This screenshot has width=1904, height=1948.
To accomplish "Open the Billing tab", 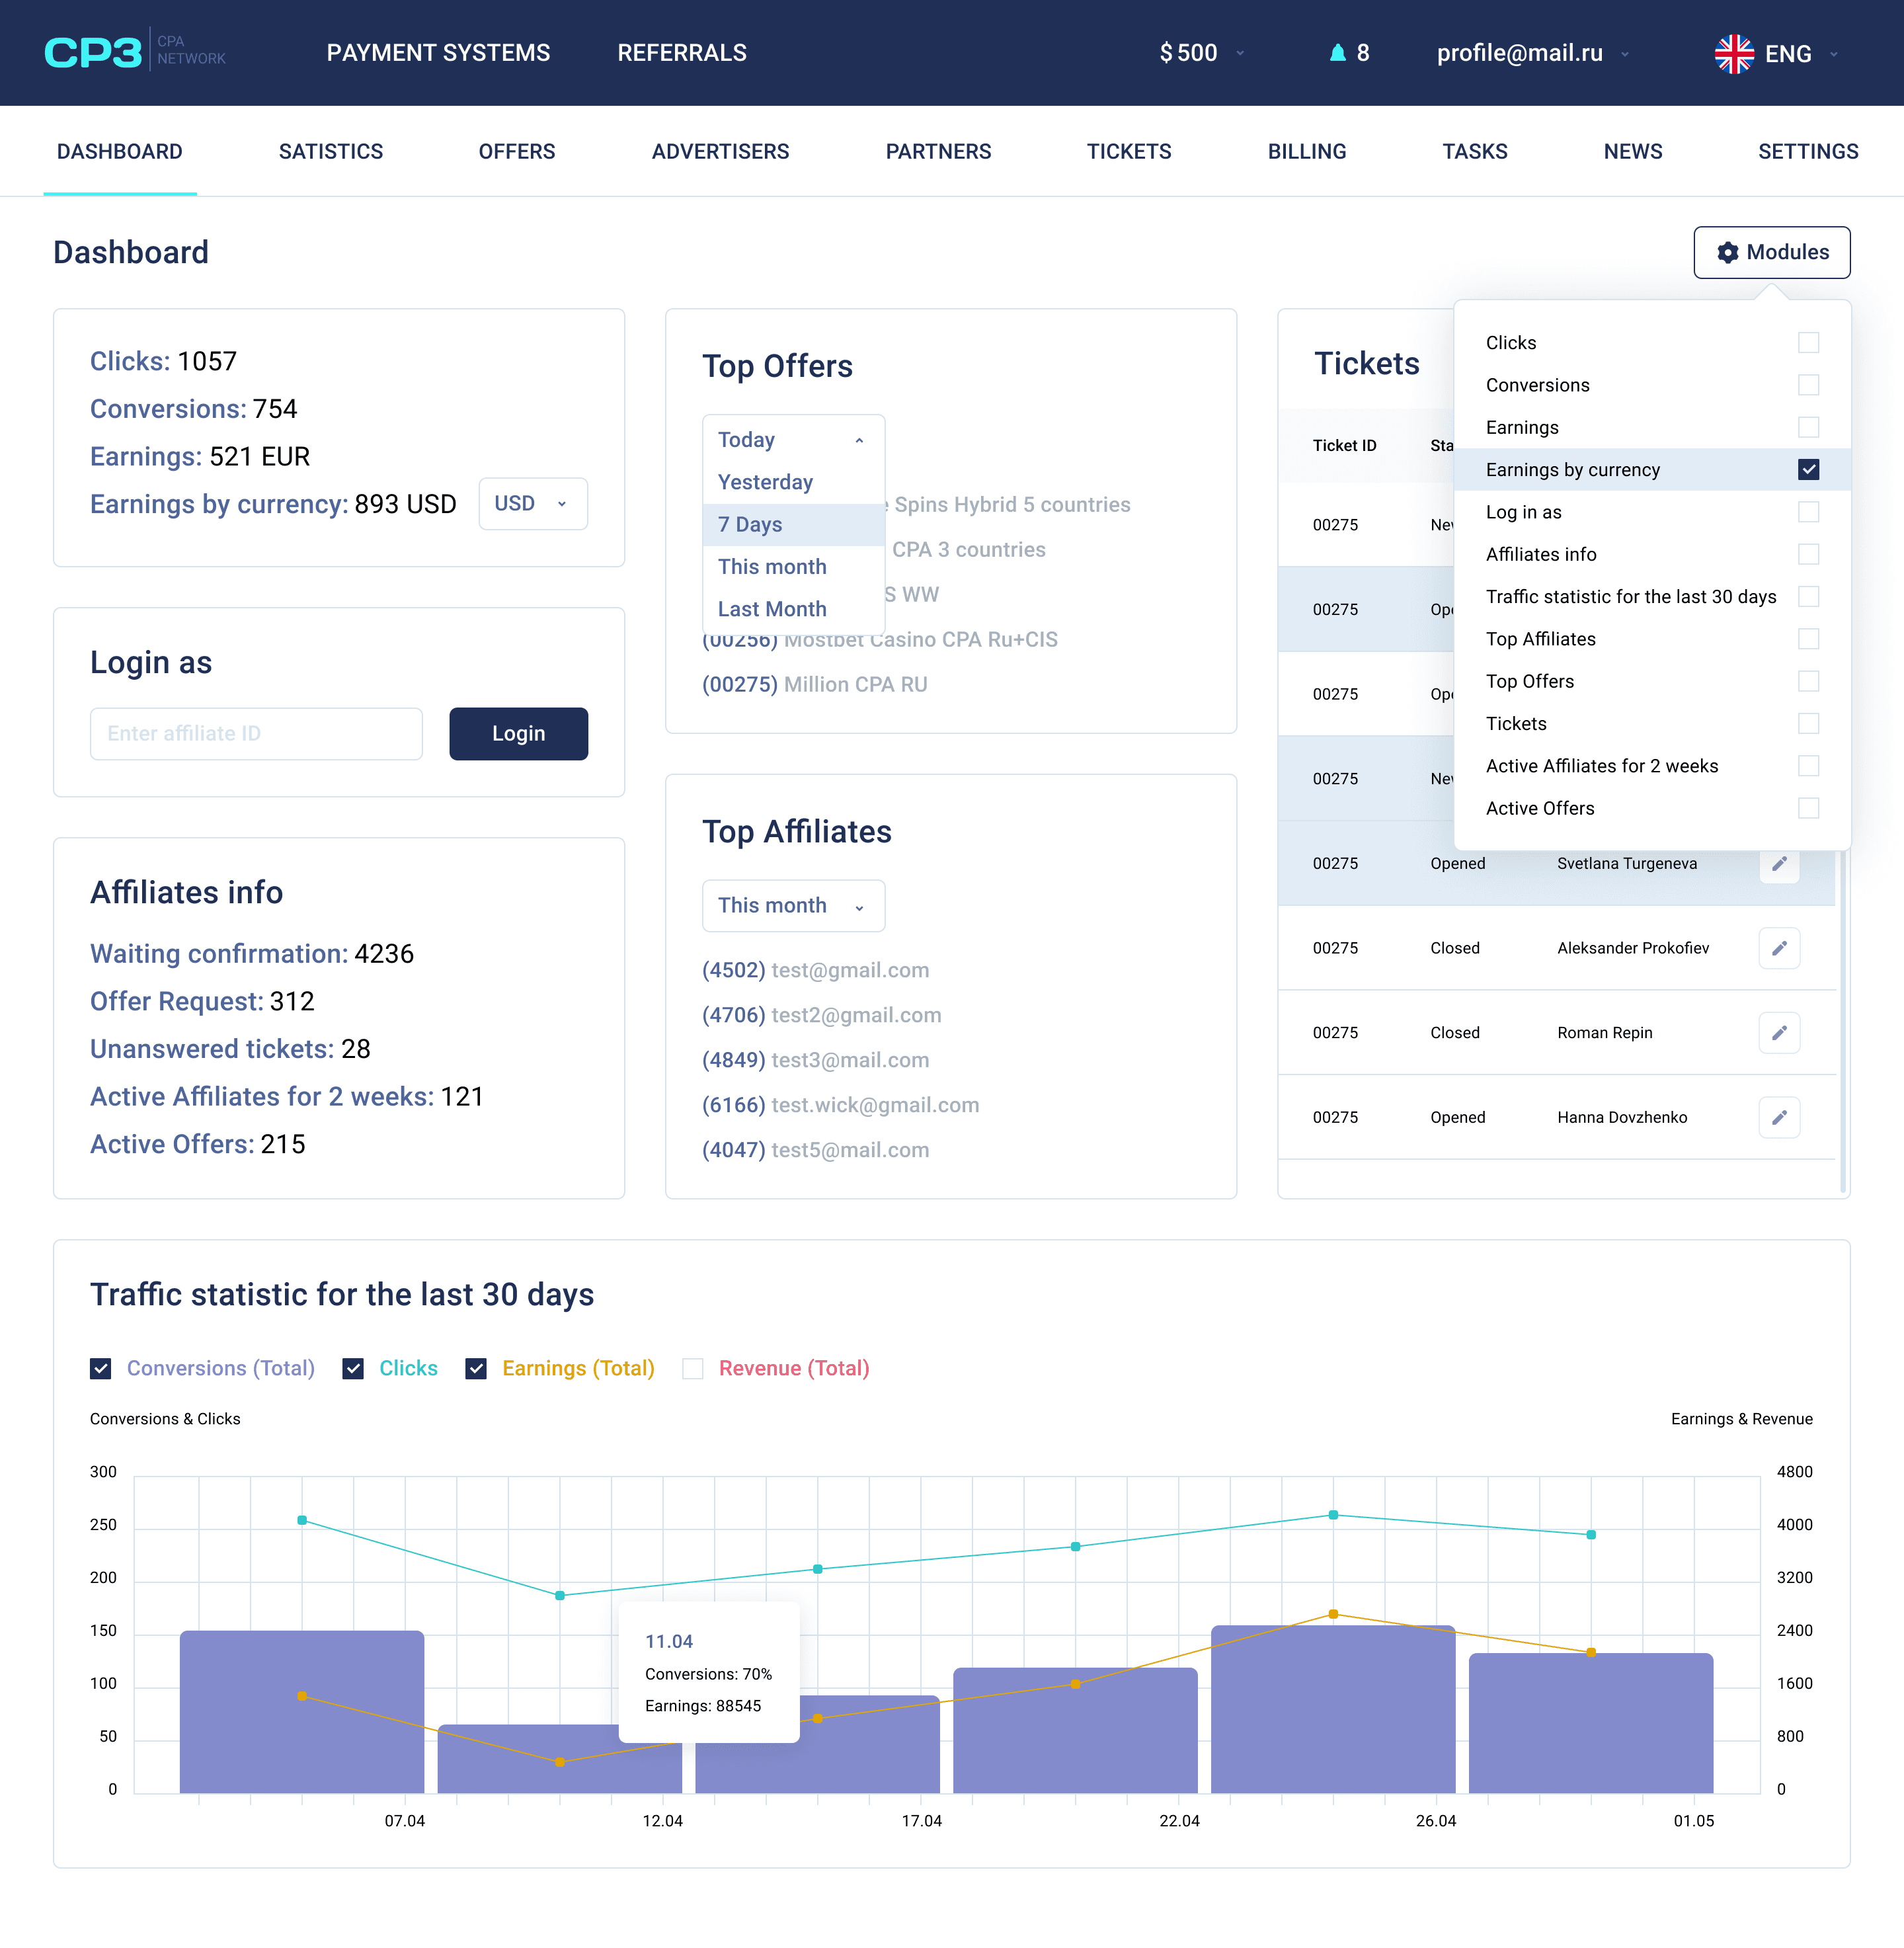I will pyautogui.click(x=1307, y=152).
